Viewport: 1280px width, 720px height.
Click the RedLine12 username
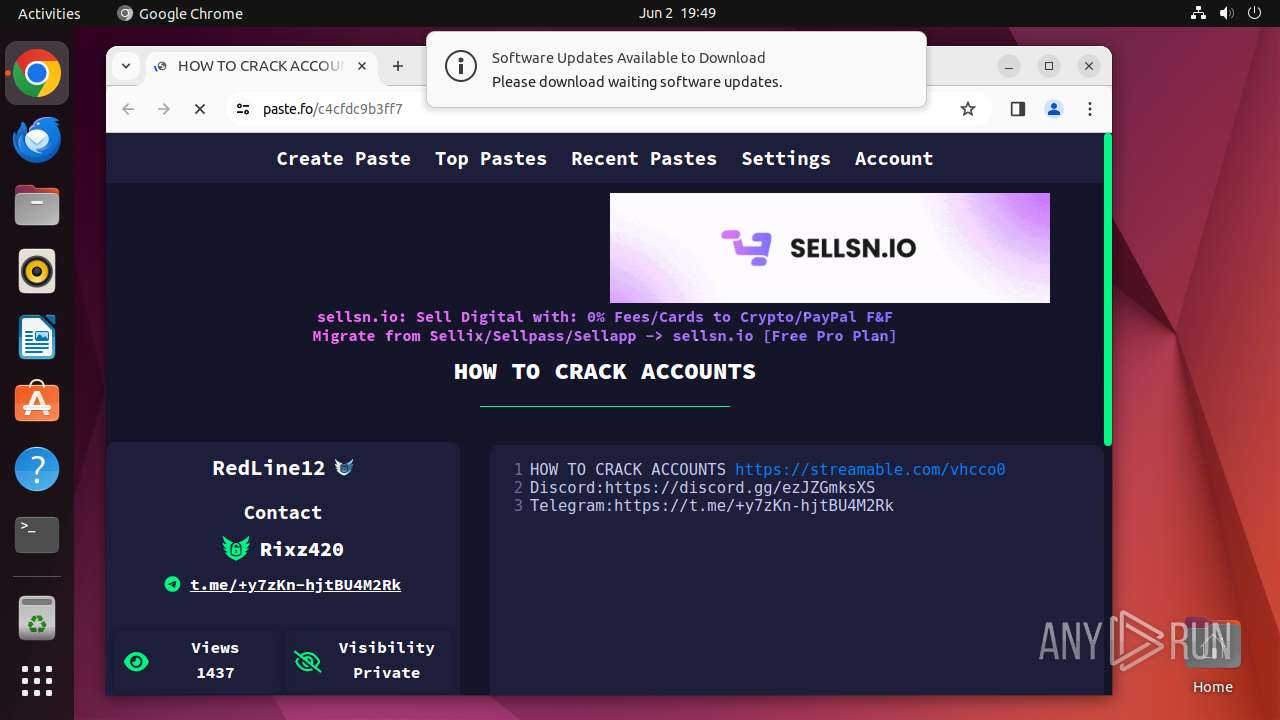[x=269, y=467]
